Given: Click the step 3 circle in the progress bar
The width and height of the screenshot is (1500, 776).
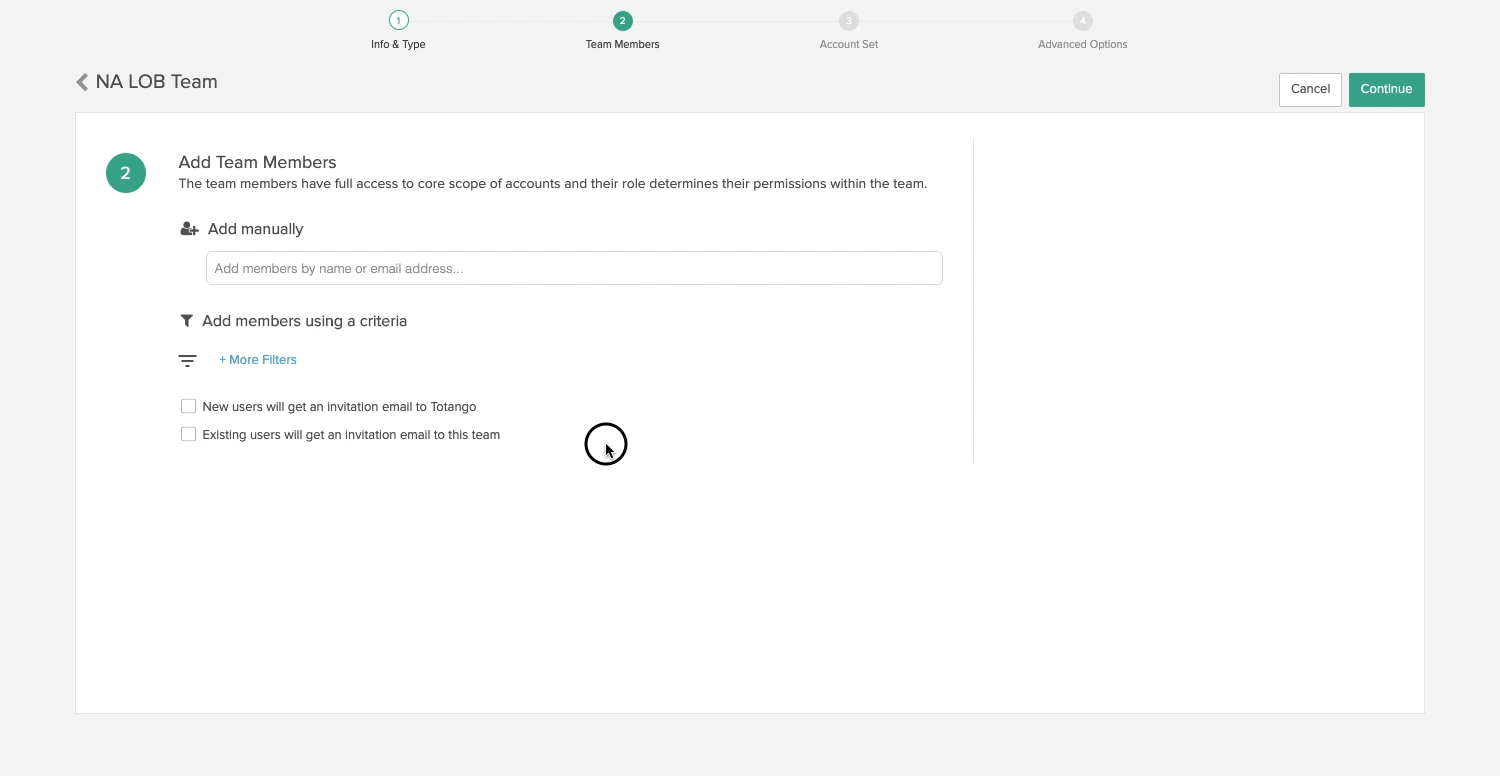Looking at the screenshot, I should [x=848, y=20].
